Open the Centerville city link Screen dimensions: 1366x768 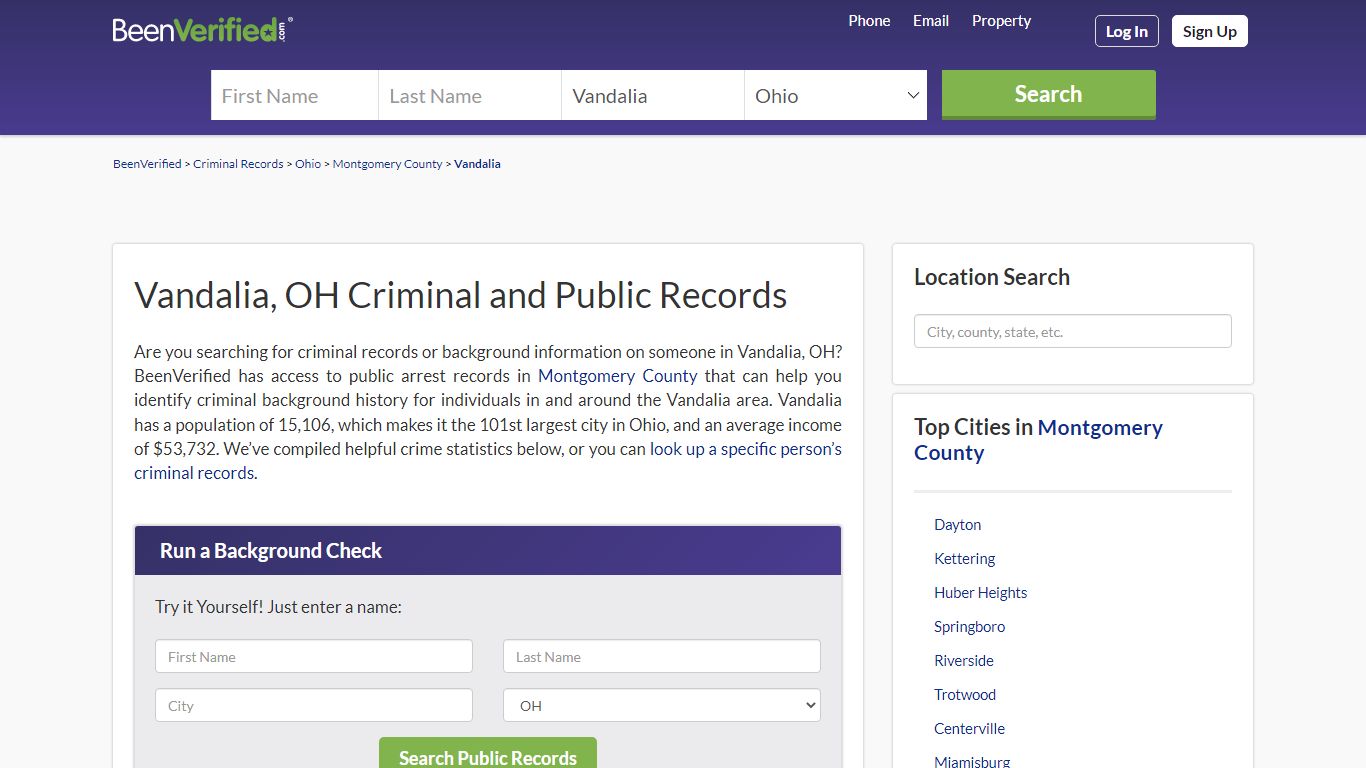click(x=969, y=729)
